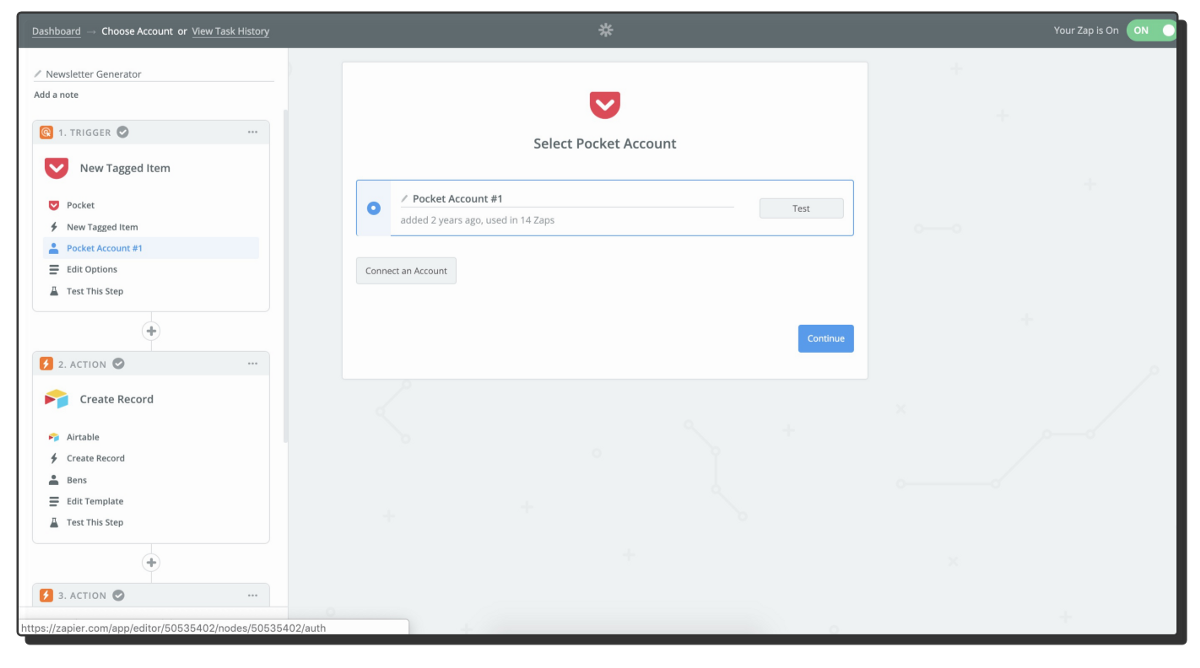Click the Airtable small icon in sidebar list
The height and width of the screenshot is (668, 1200).
pyautogui.click(x=54, y=437)
